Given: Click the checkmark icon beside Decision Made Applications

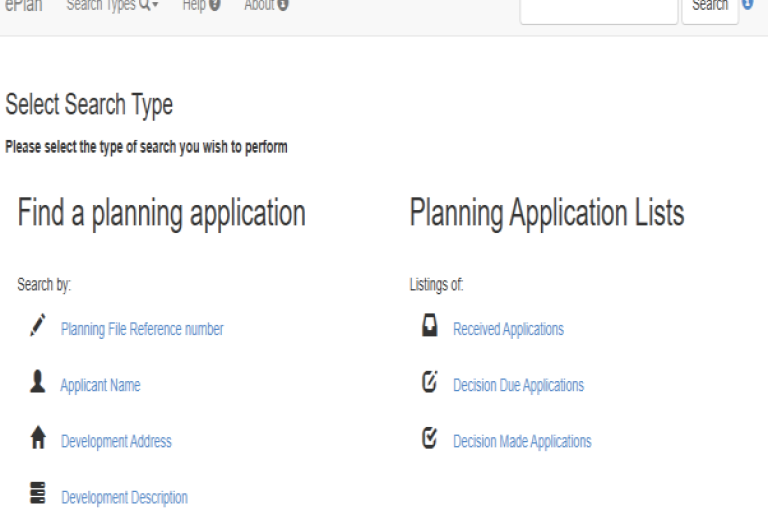Looking at the screenshot, I should (430, 439).
